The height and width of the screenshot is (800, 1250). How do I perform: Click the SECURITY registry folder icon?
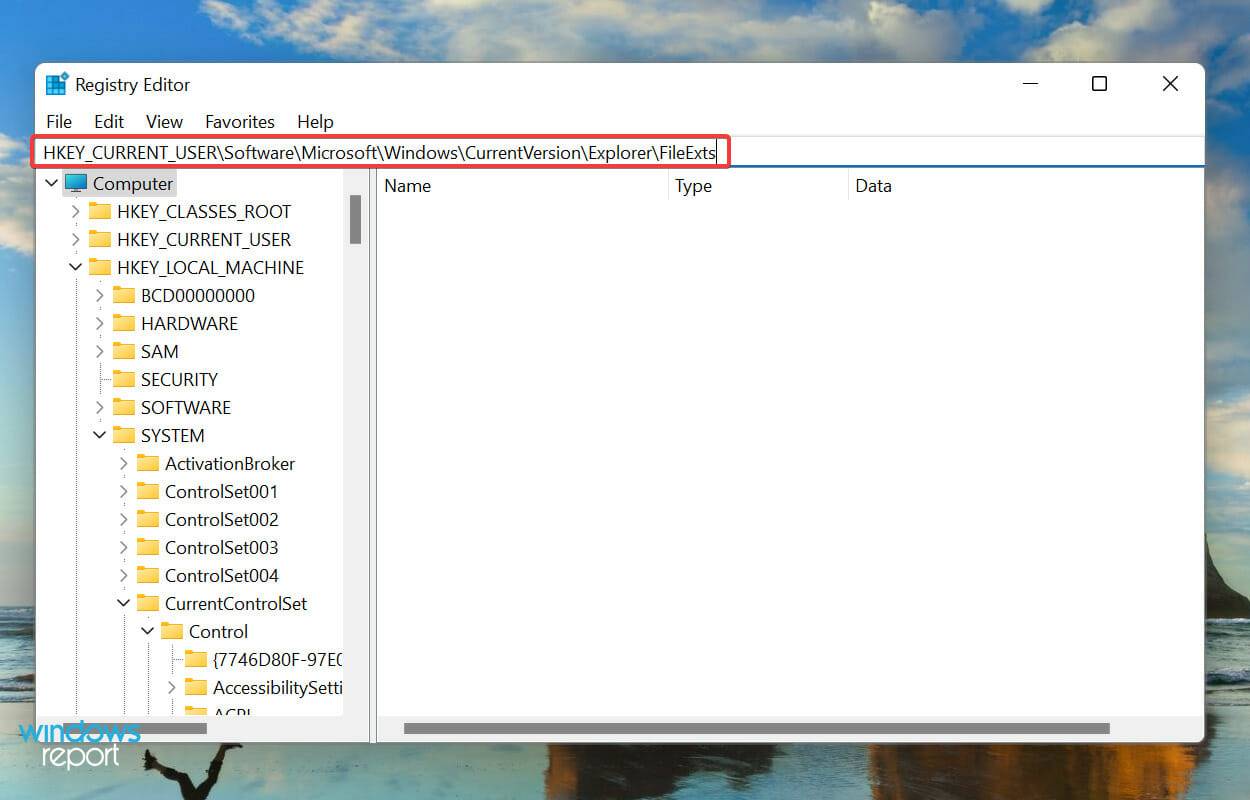pos(126,379)
